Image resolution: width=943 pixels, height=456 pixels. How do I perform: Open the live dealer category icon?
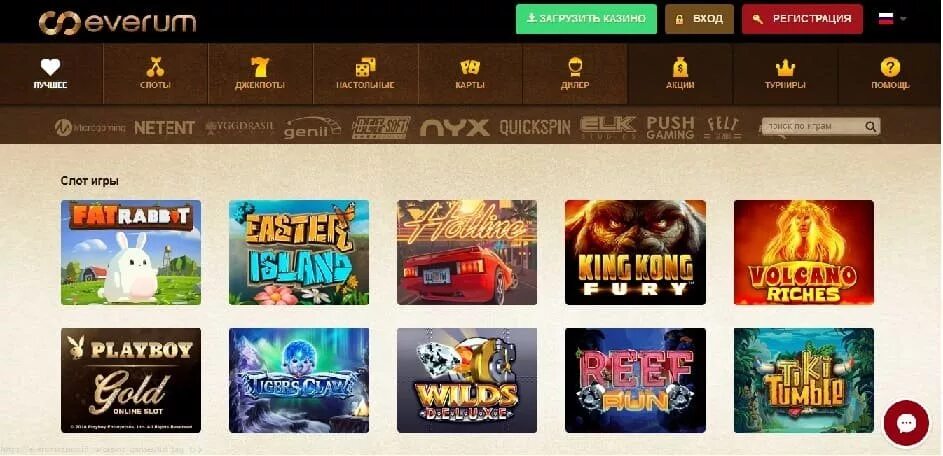574,67
